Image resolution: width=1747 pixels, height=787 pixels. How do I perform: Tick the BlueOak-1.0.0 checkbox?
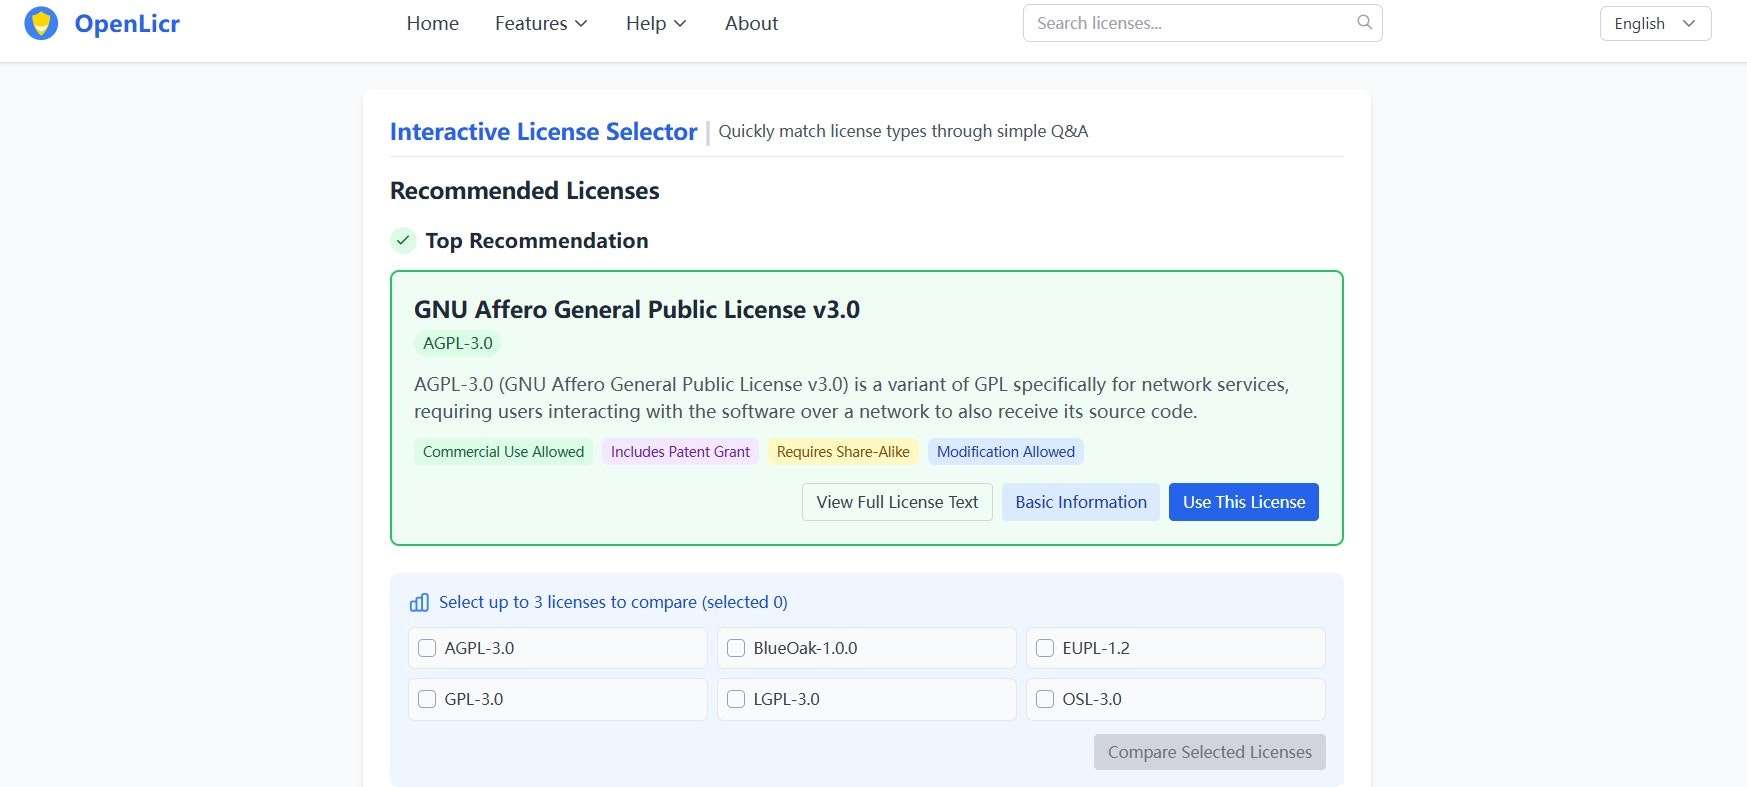(x=736, y=648)
